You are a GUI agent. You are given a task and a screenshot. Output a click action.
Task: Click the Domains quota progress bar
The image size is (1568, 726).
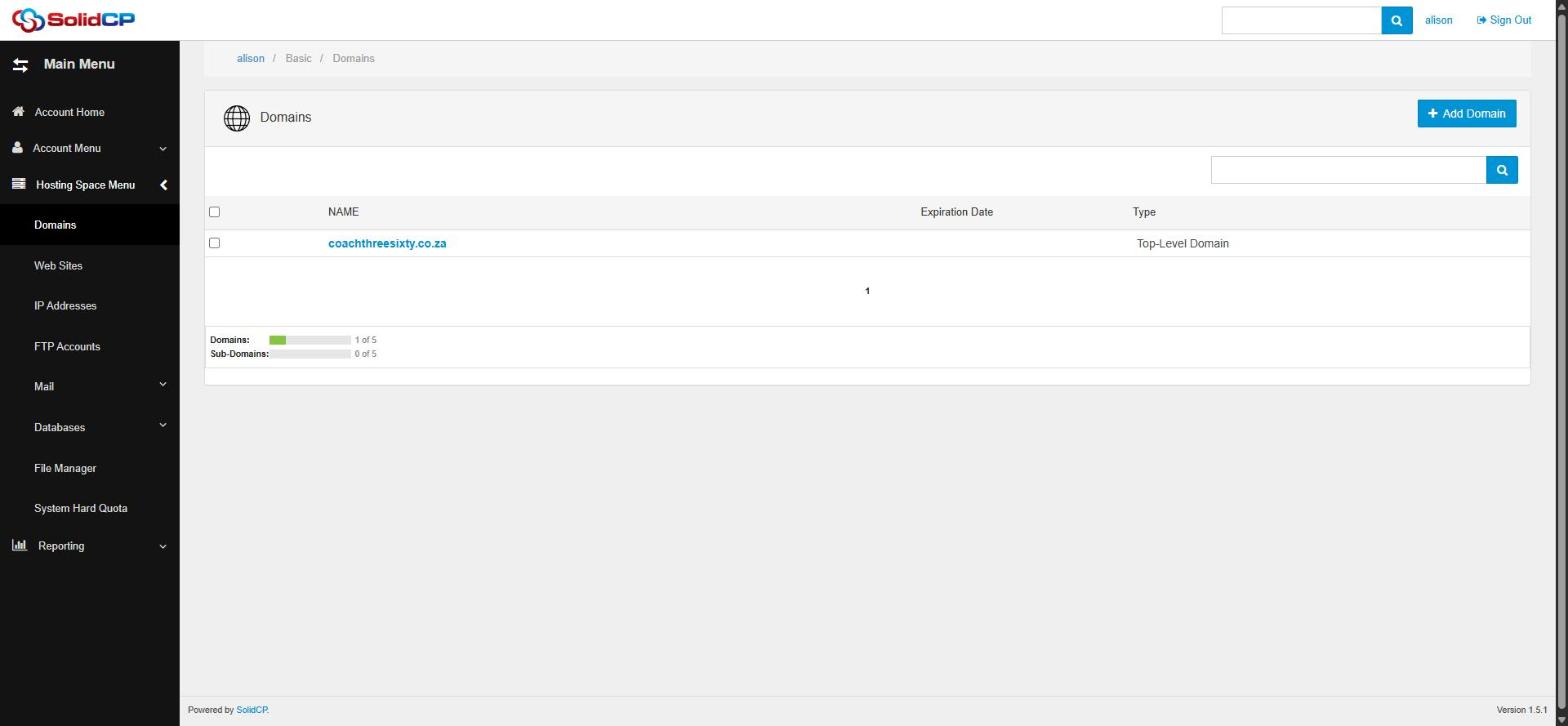point(310,340)
